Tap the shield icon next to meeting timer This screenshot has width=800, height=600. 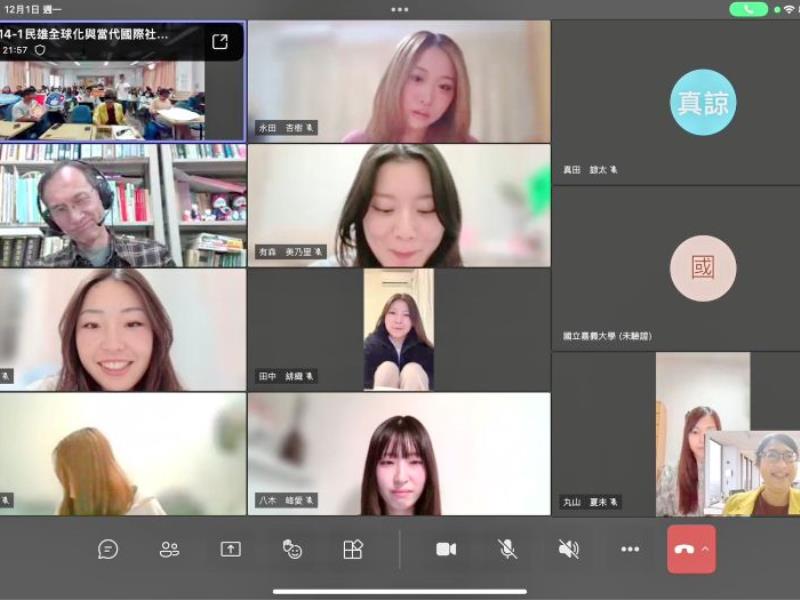(x=40, y=49)
